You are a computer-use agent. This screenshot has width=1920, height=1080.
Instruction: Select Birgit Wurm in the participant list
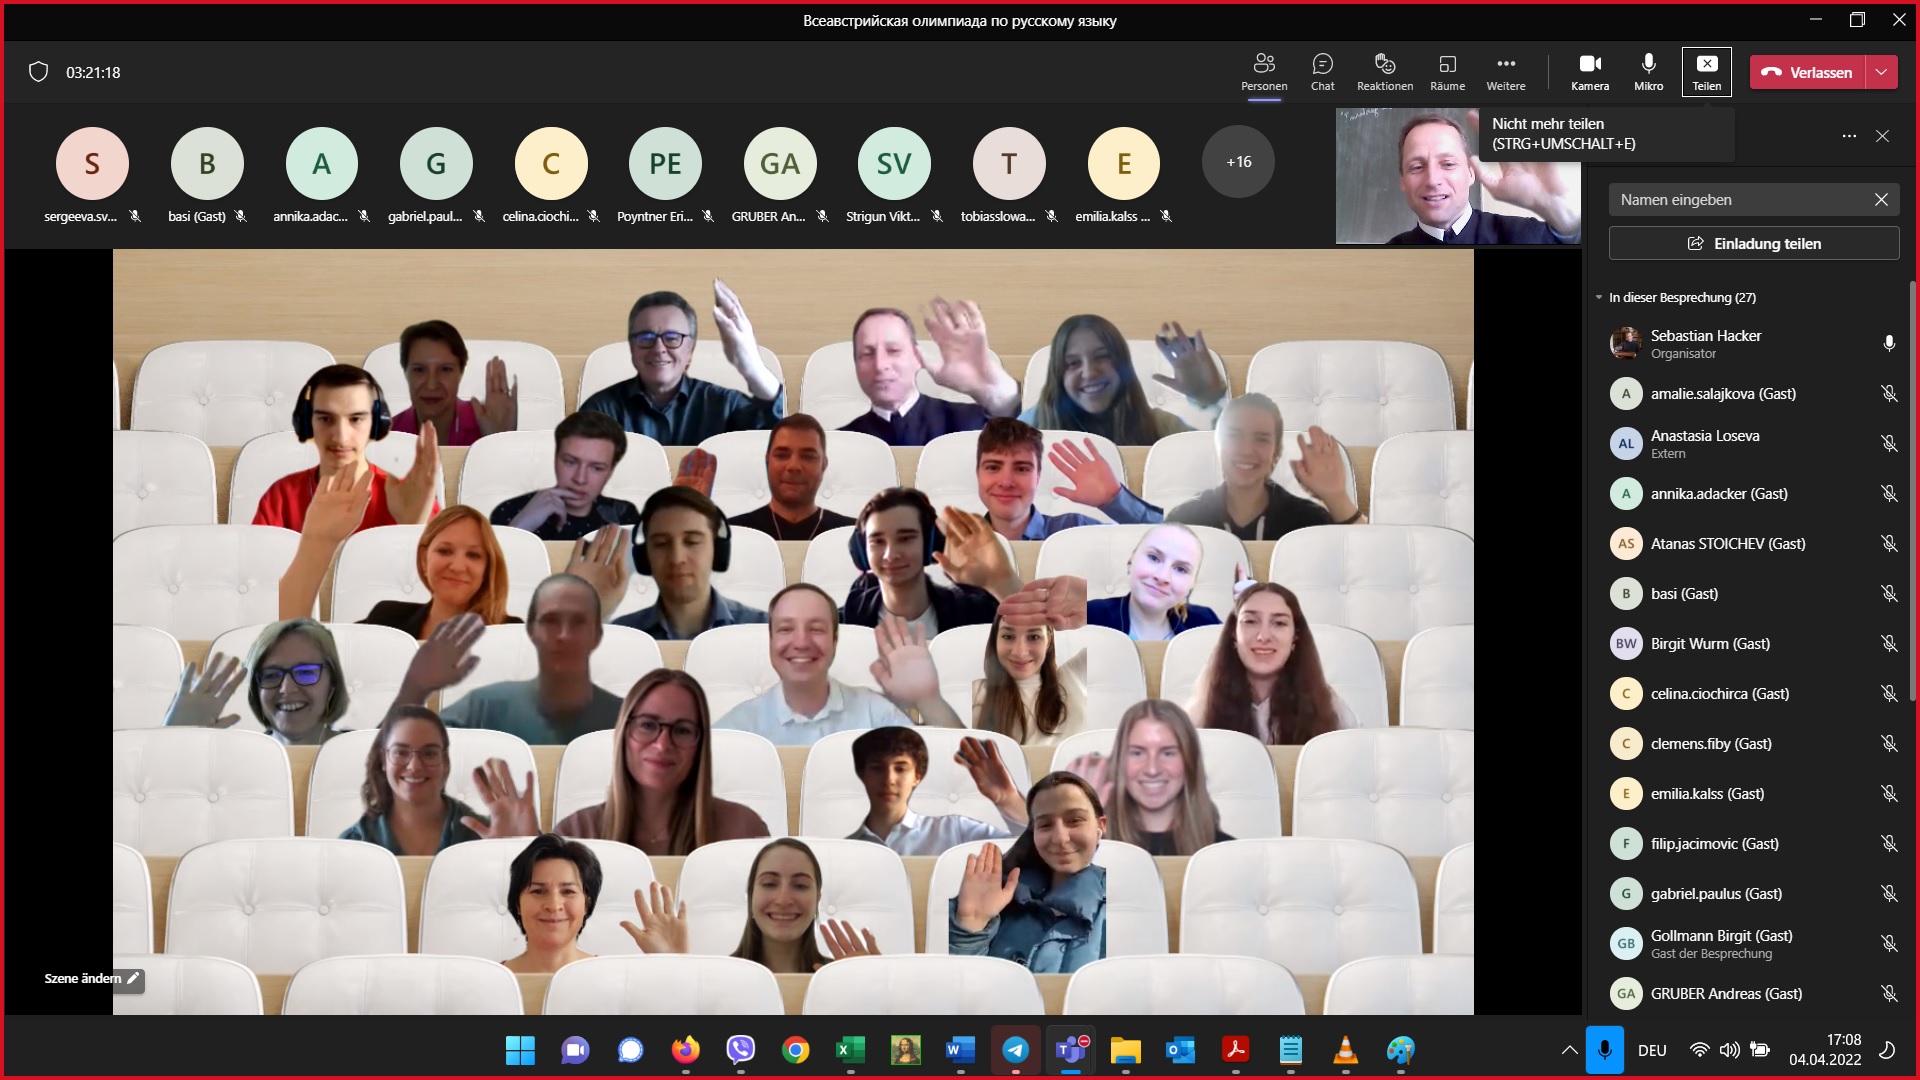point(1710,644)
